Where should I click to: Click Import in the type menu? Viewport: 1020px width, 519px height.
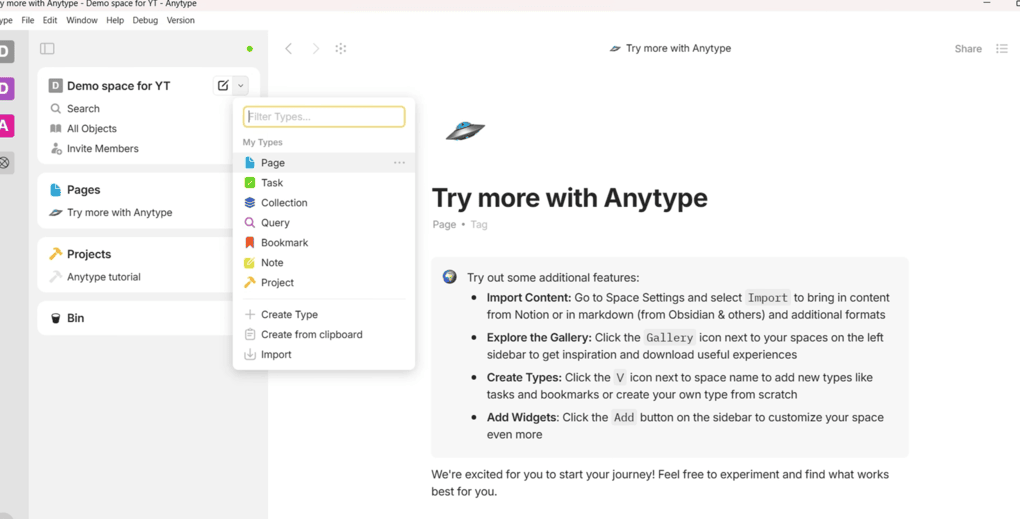324,354
